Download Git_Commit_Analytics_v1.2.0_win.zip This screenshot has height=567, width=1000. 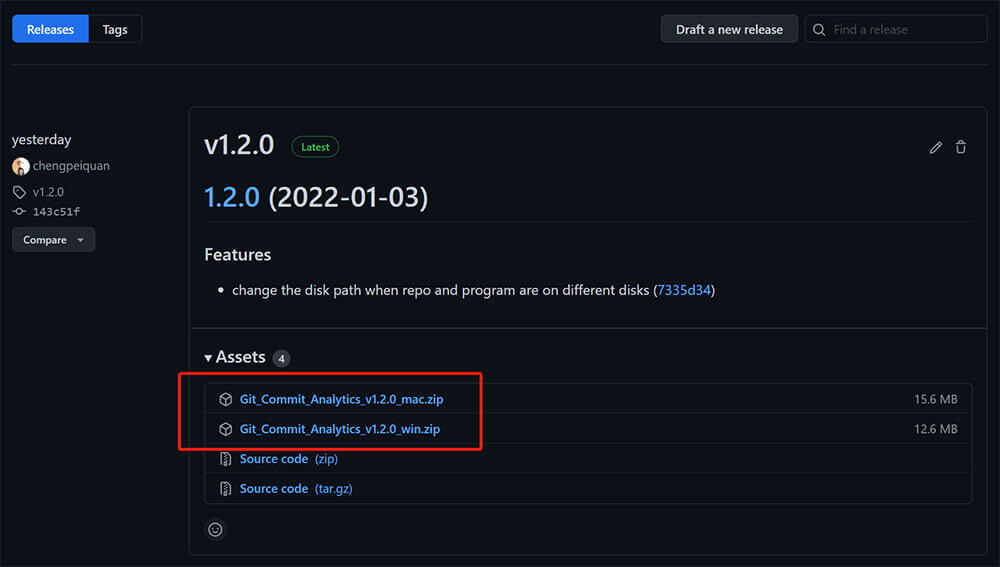(340, 429)
